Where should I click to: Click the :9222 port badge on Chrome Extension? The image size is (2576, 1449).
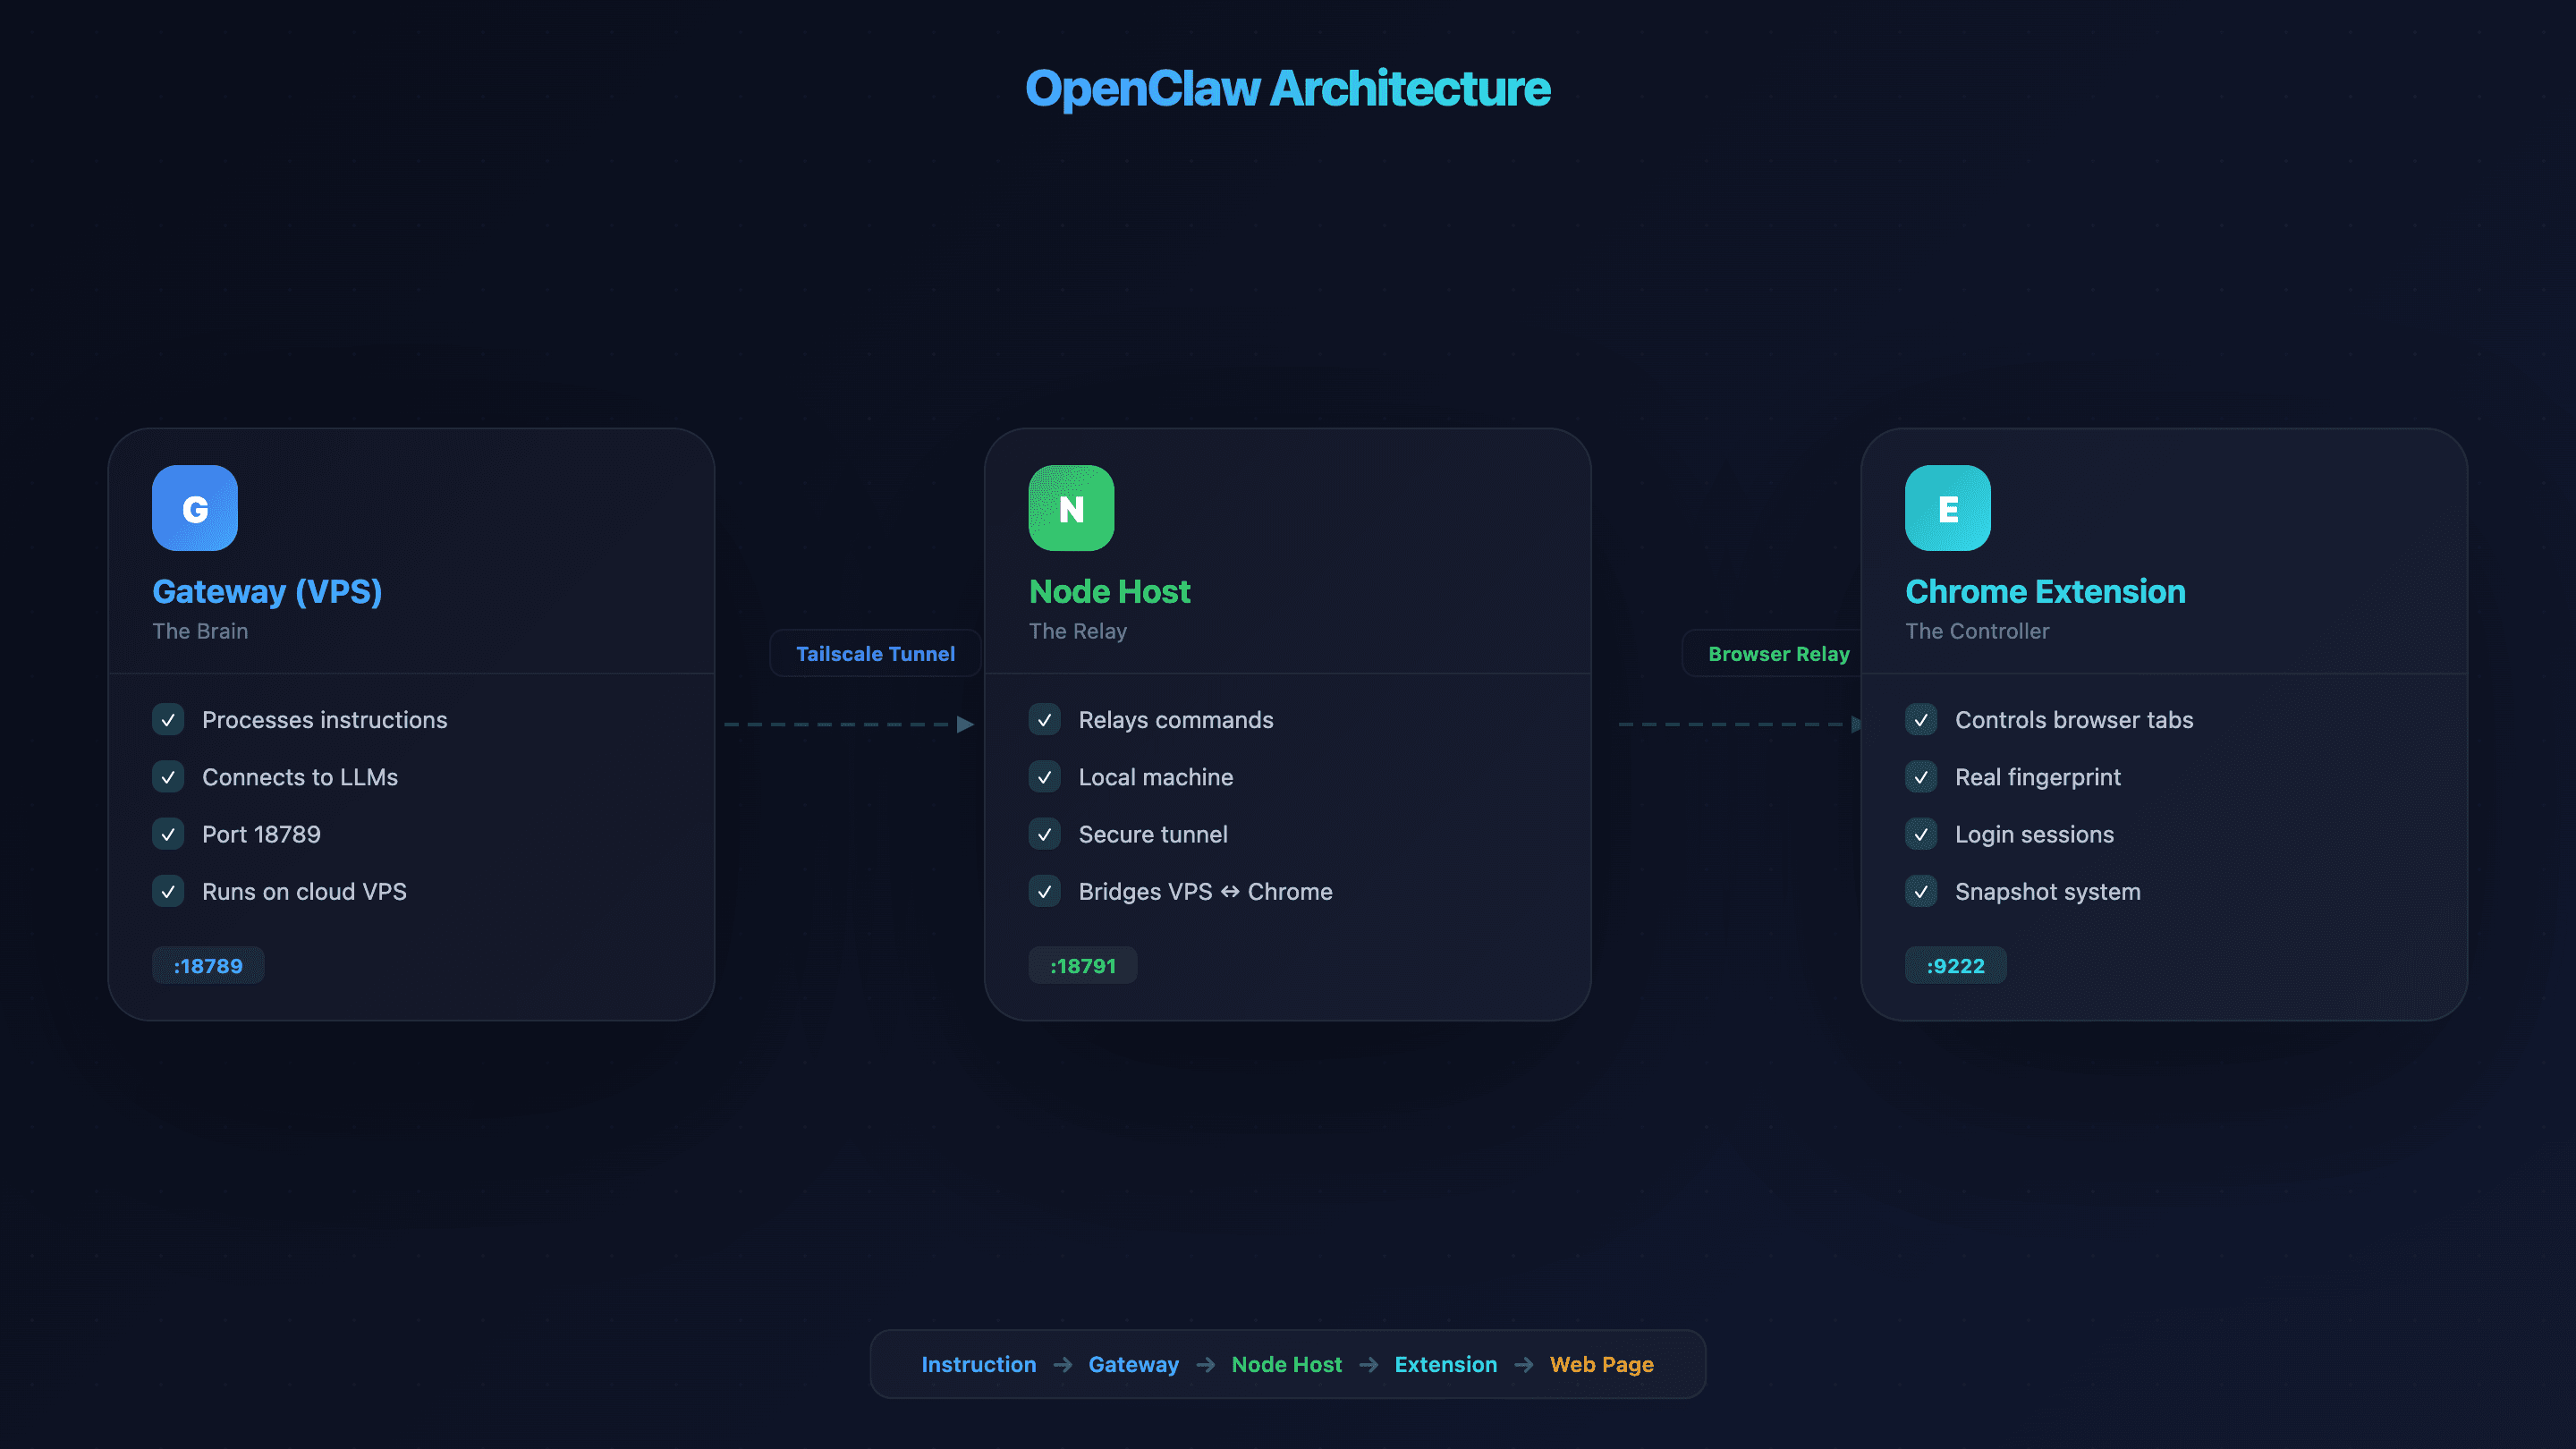(1955, 965)
